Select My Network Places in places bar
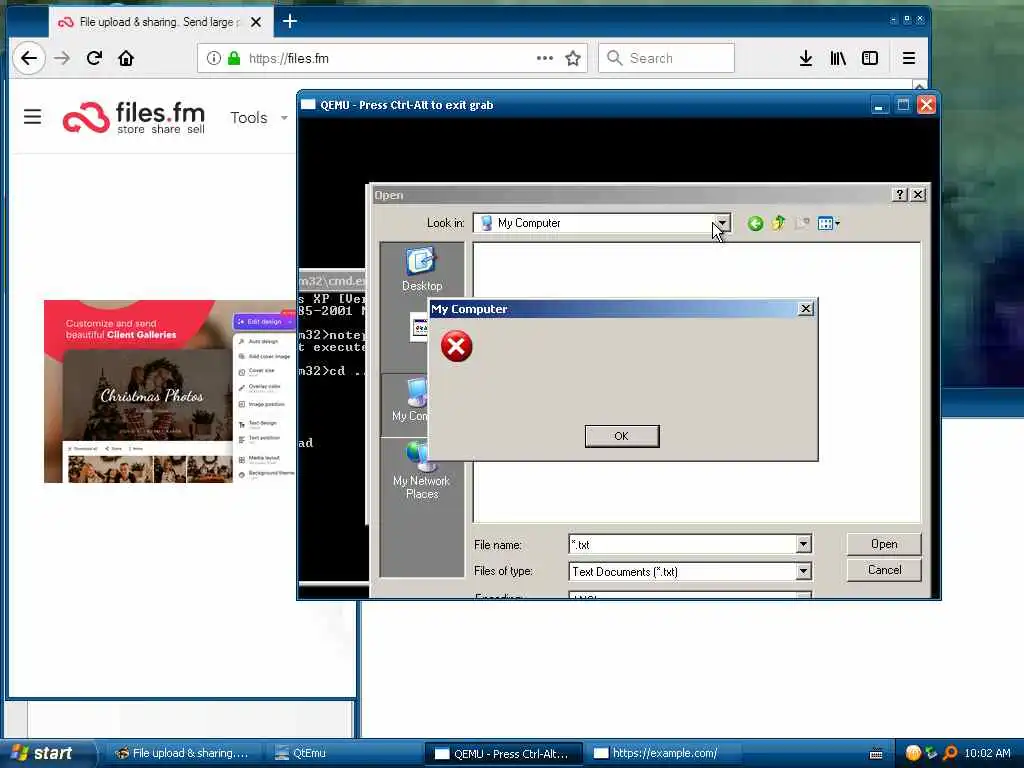This screenshot has width=1024, height=768. pyautogui.click(x=422, y=470)
